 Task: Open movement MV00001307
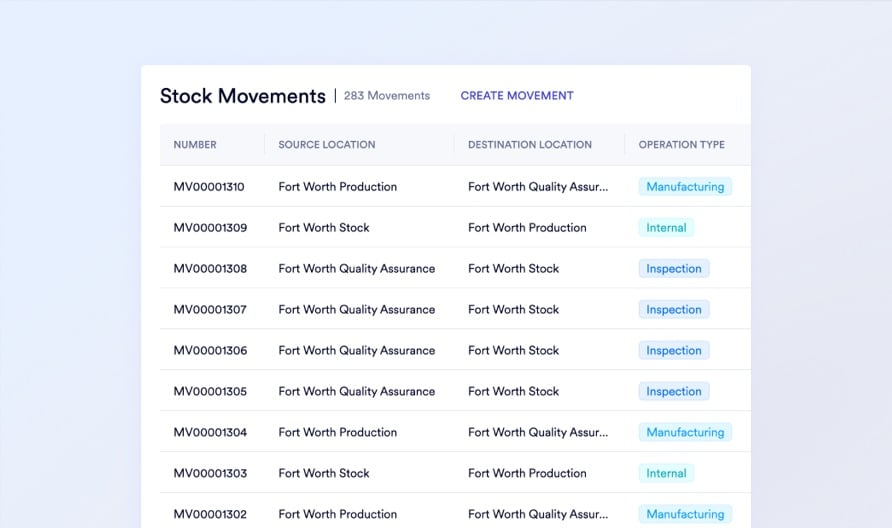coord(210,310)
